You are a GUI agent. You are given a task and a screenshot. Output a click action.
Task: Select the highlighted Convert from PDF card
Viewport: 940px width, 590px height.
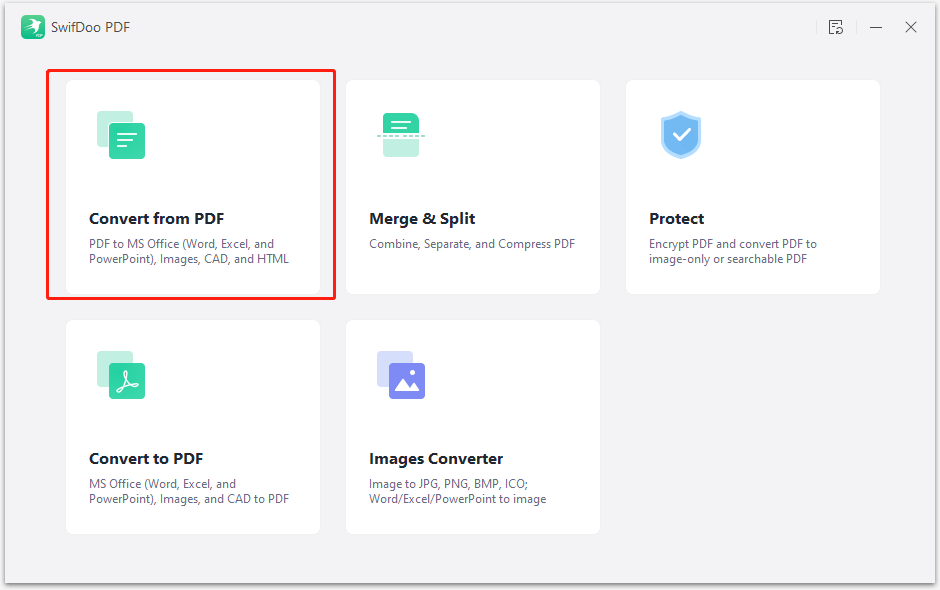click(x=192, y=185)
